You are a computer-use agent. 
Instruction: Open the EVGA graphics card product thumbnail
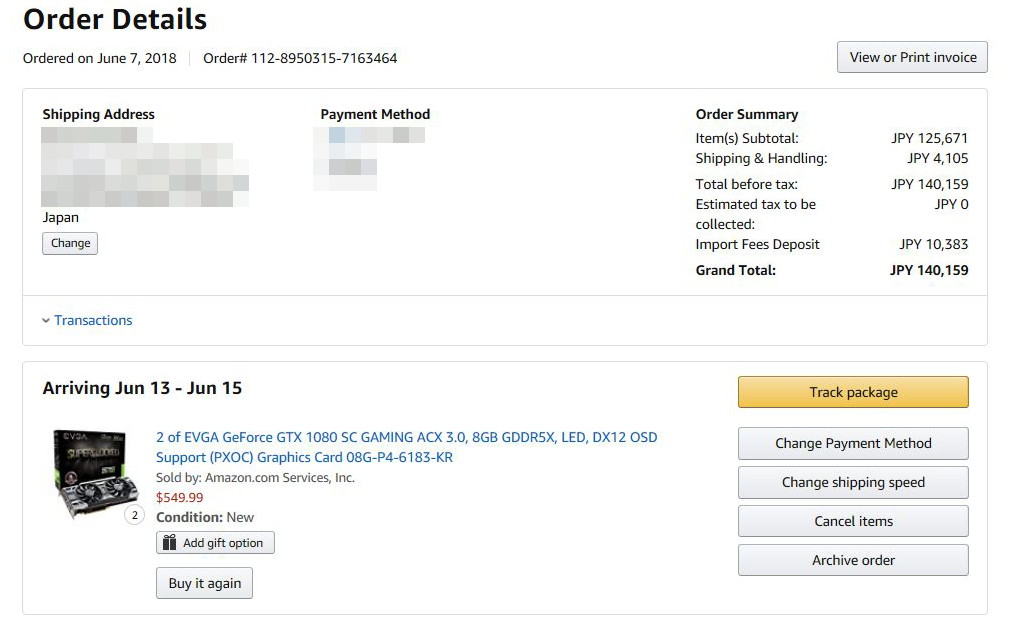pyautogui.click(x=95, y=474)
